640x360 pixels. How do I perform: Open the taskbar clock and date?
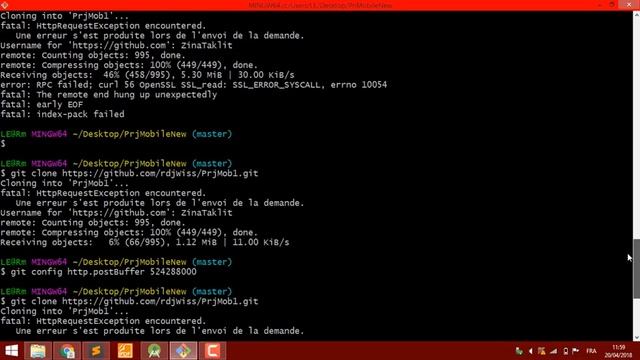click(x=619, y=351)
